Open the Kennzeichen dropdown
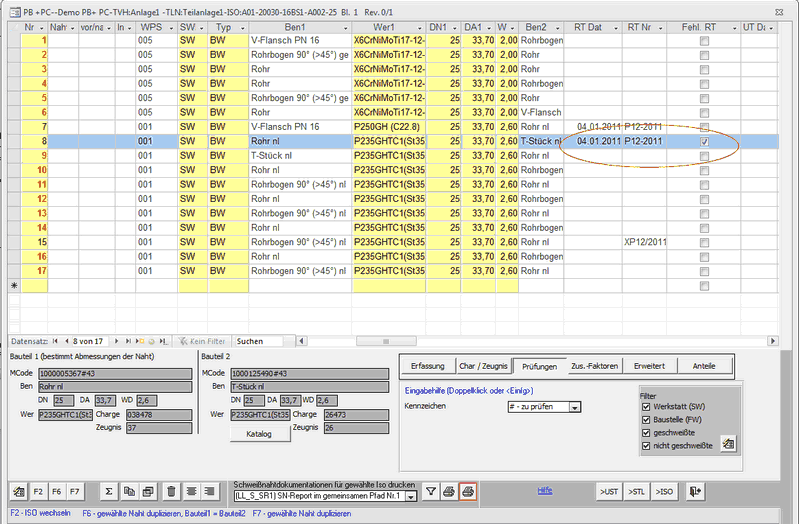 click(574, 407)
